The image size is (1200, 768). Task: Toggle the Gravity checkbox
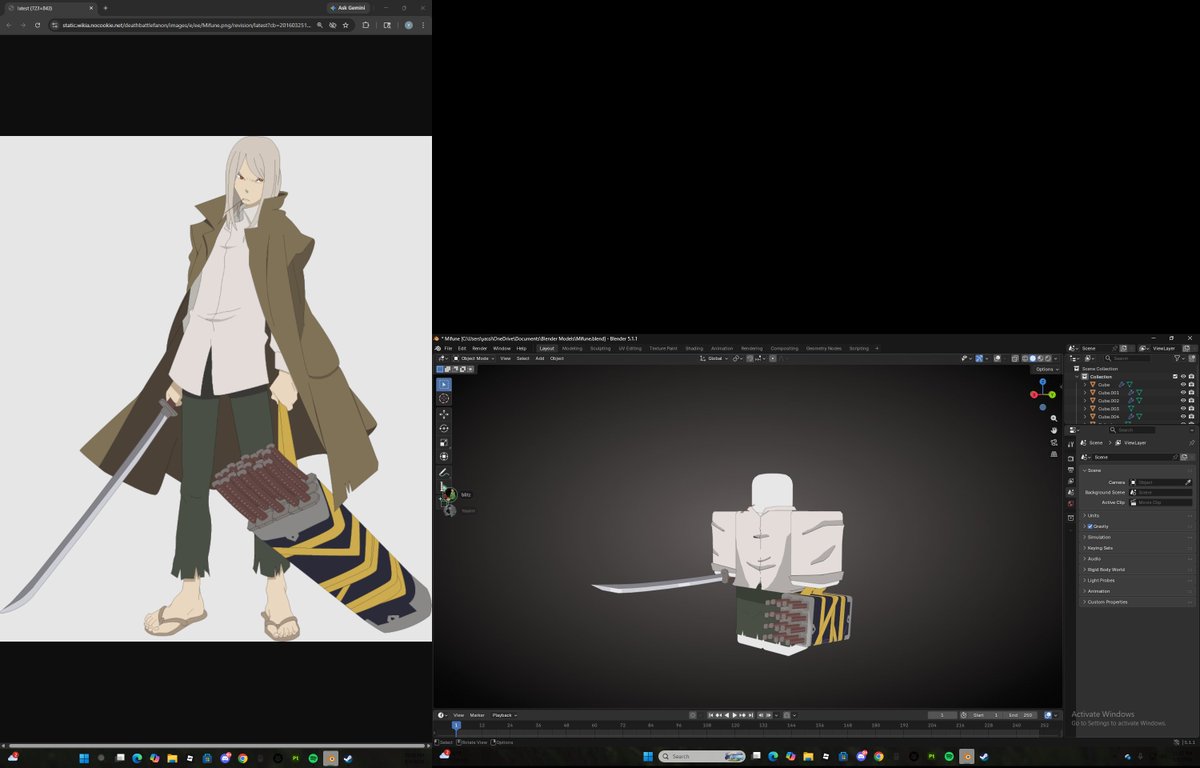(x=1090, y=526)
